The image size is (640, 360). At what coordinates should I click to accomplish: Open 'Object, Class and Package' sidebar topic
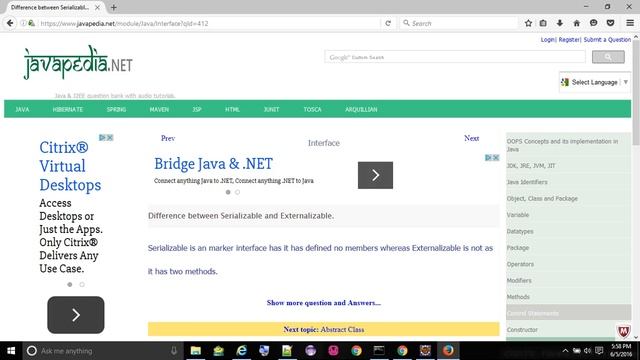click(542, 198)
